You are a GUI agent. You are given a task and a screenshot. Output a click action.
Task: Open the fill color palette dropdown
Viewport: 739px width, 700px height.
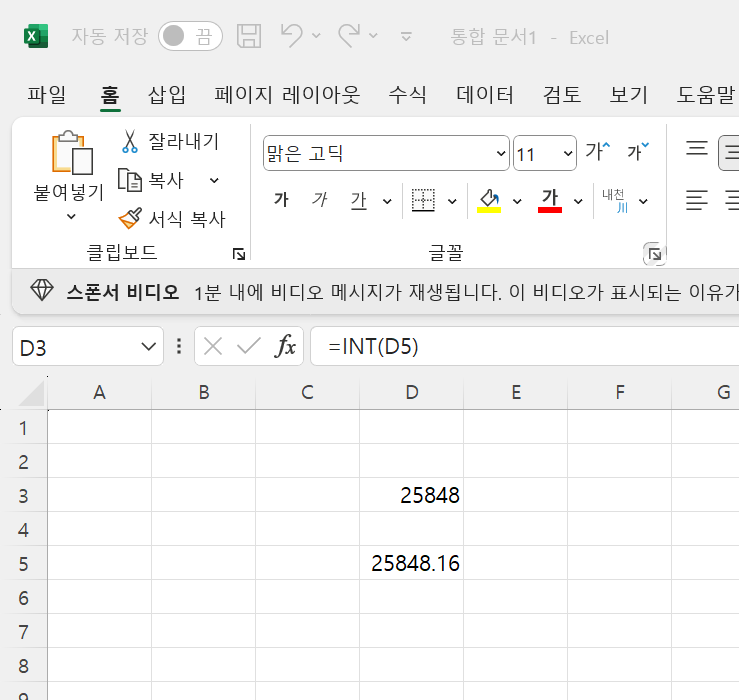coord(517,202)
